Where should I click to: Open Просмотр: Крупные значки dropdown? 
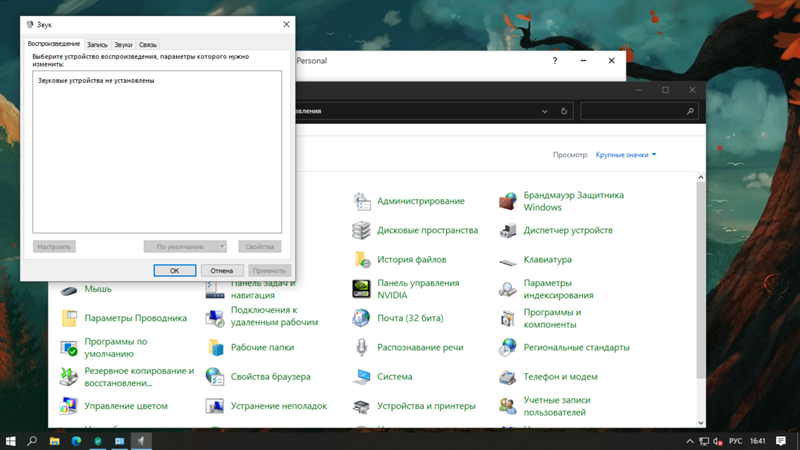pos(626,155)
